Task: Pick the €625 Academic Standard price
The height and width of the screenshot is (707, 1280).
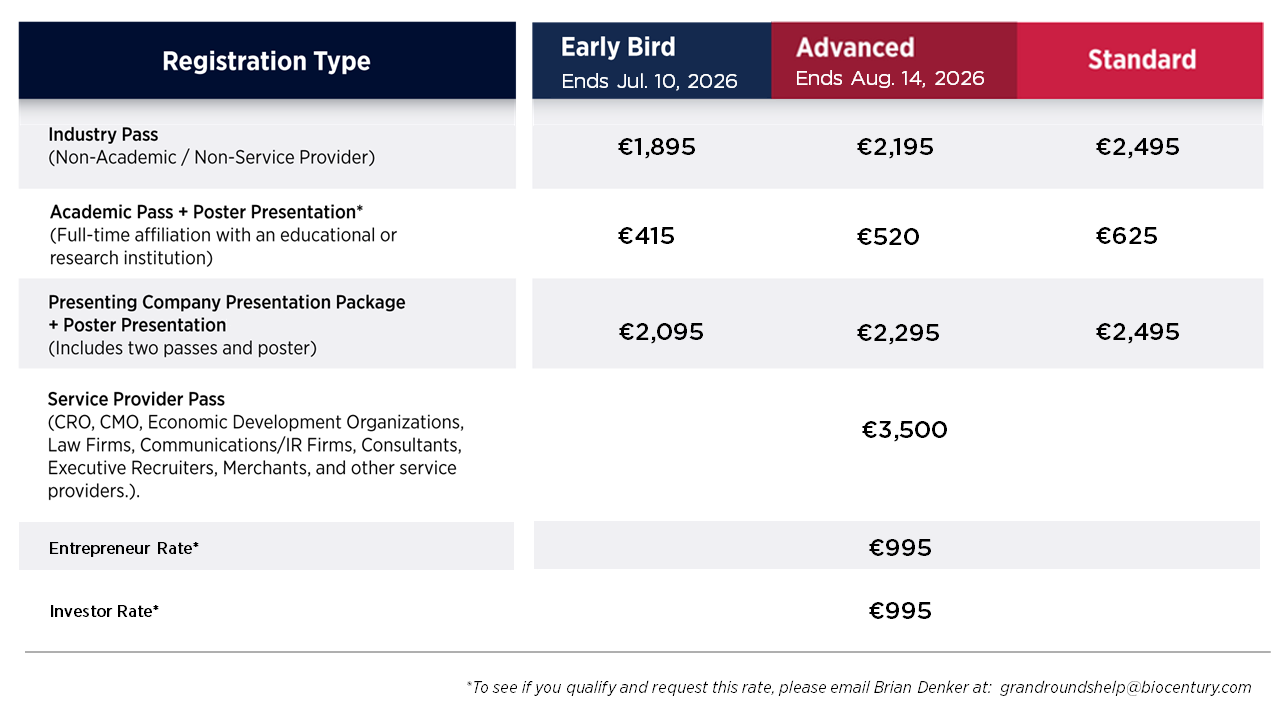Action: pyautogui.click(x=1126, y=236)
